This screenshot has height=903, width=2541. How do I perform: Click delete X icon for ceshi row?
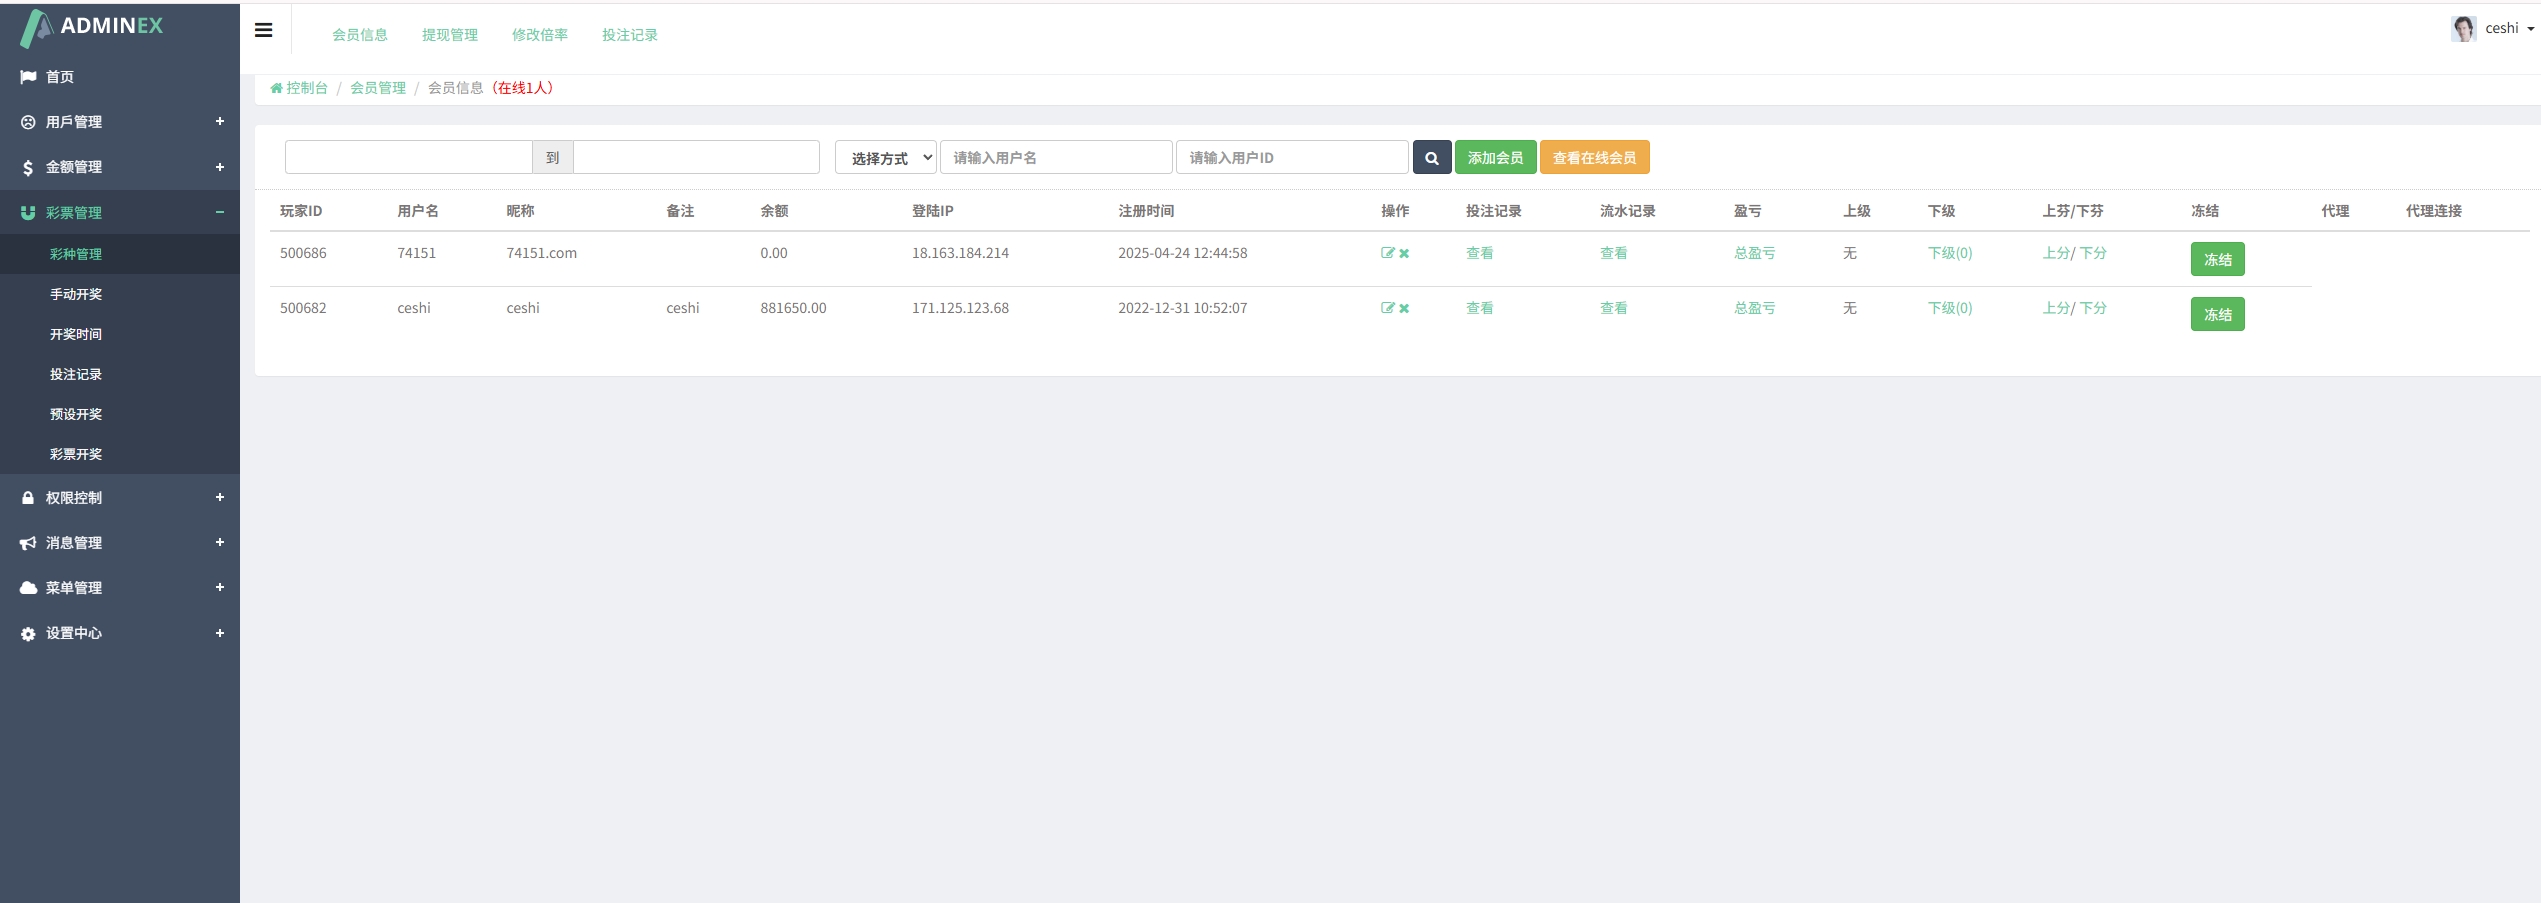click(1404, 309)
